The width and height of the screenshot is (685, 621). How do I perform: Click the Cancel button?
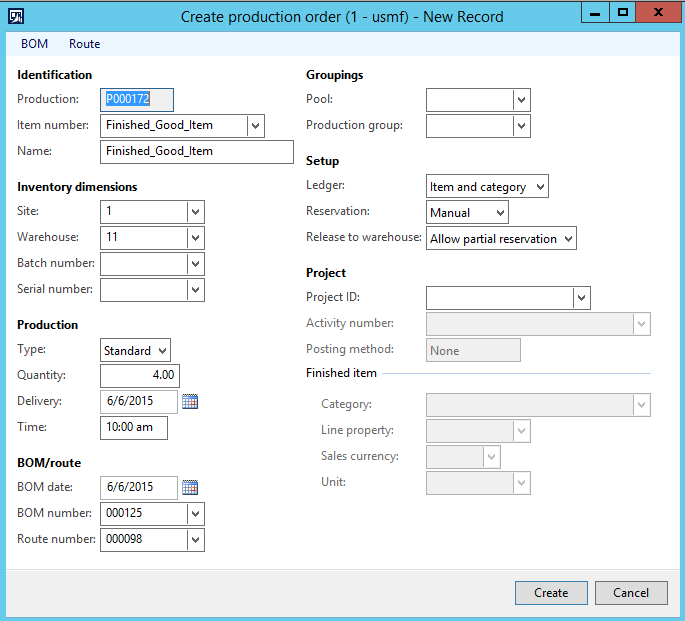[x=631, y=593]
